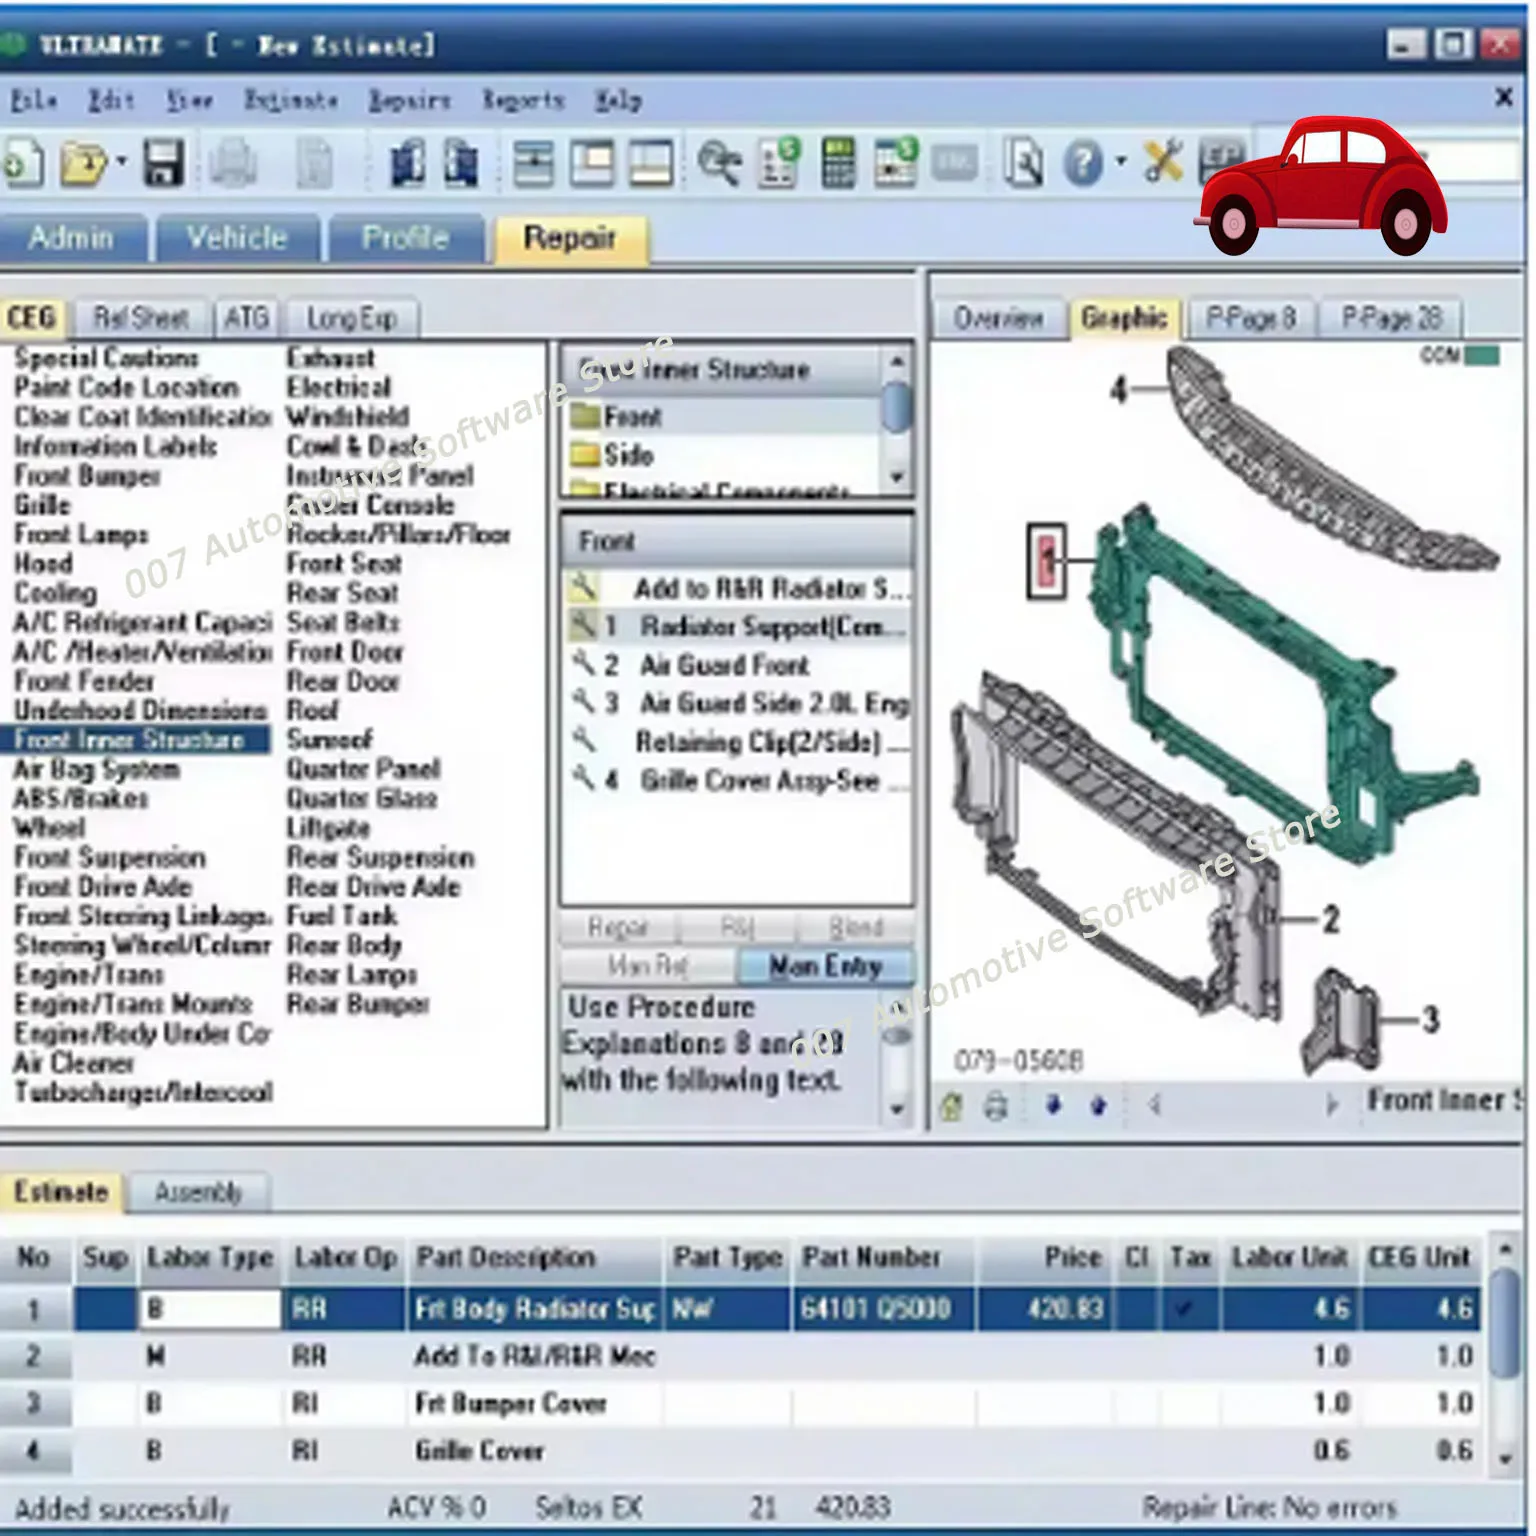Click the blue down arrow under graphic

[1053, 1105]
